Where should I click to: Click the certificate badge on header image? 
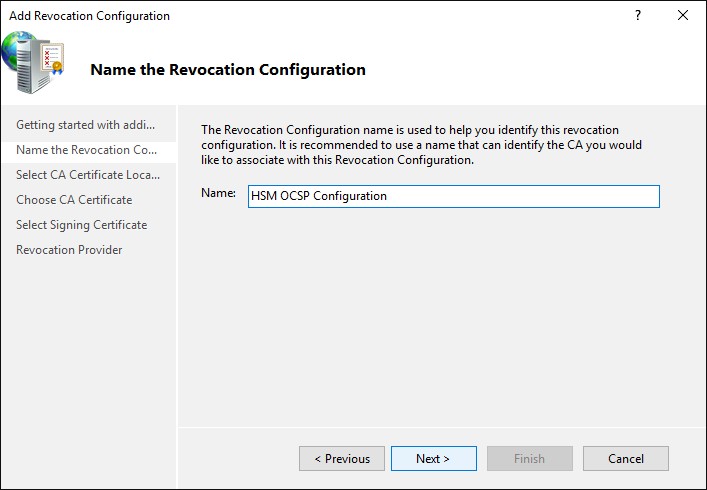coord(53,58)
